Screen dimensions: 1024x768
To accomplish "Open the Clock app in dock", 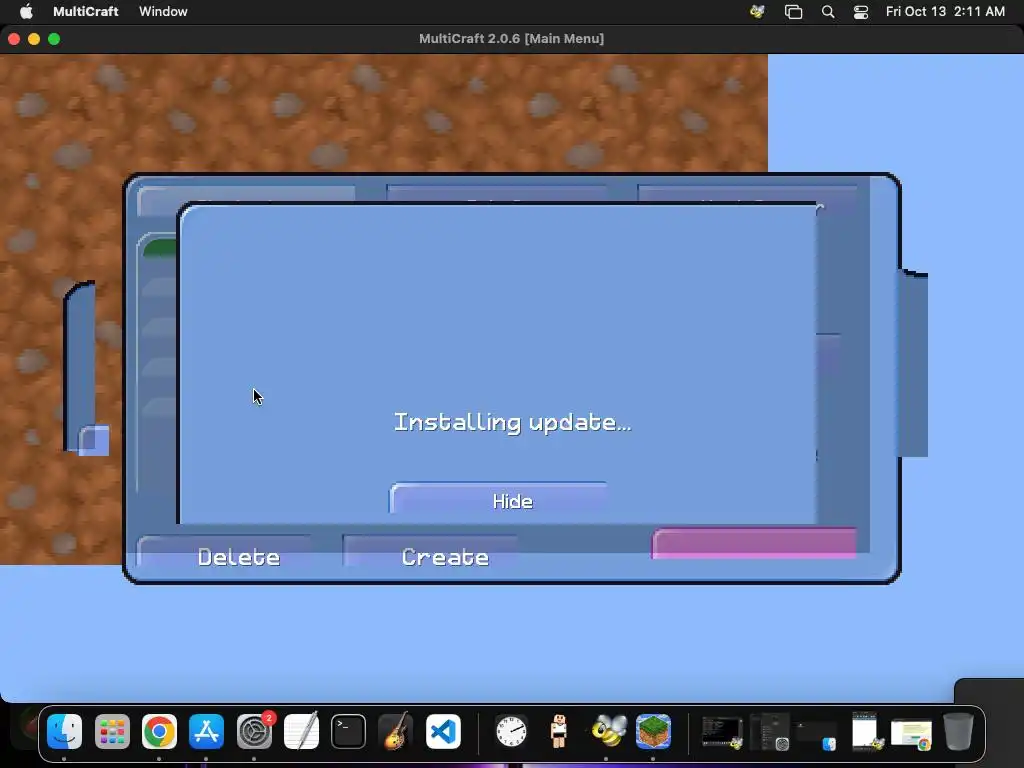I will pos(511,731).
